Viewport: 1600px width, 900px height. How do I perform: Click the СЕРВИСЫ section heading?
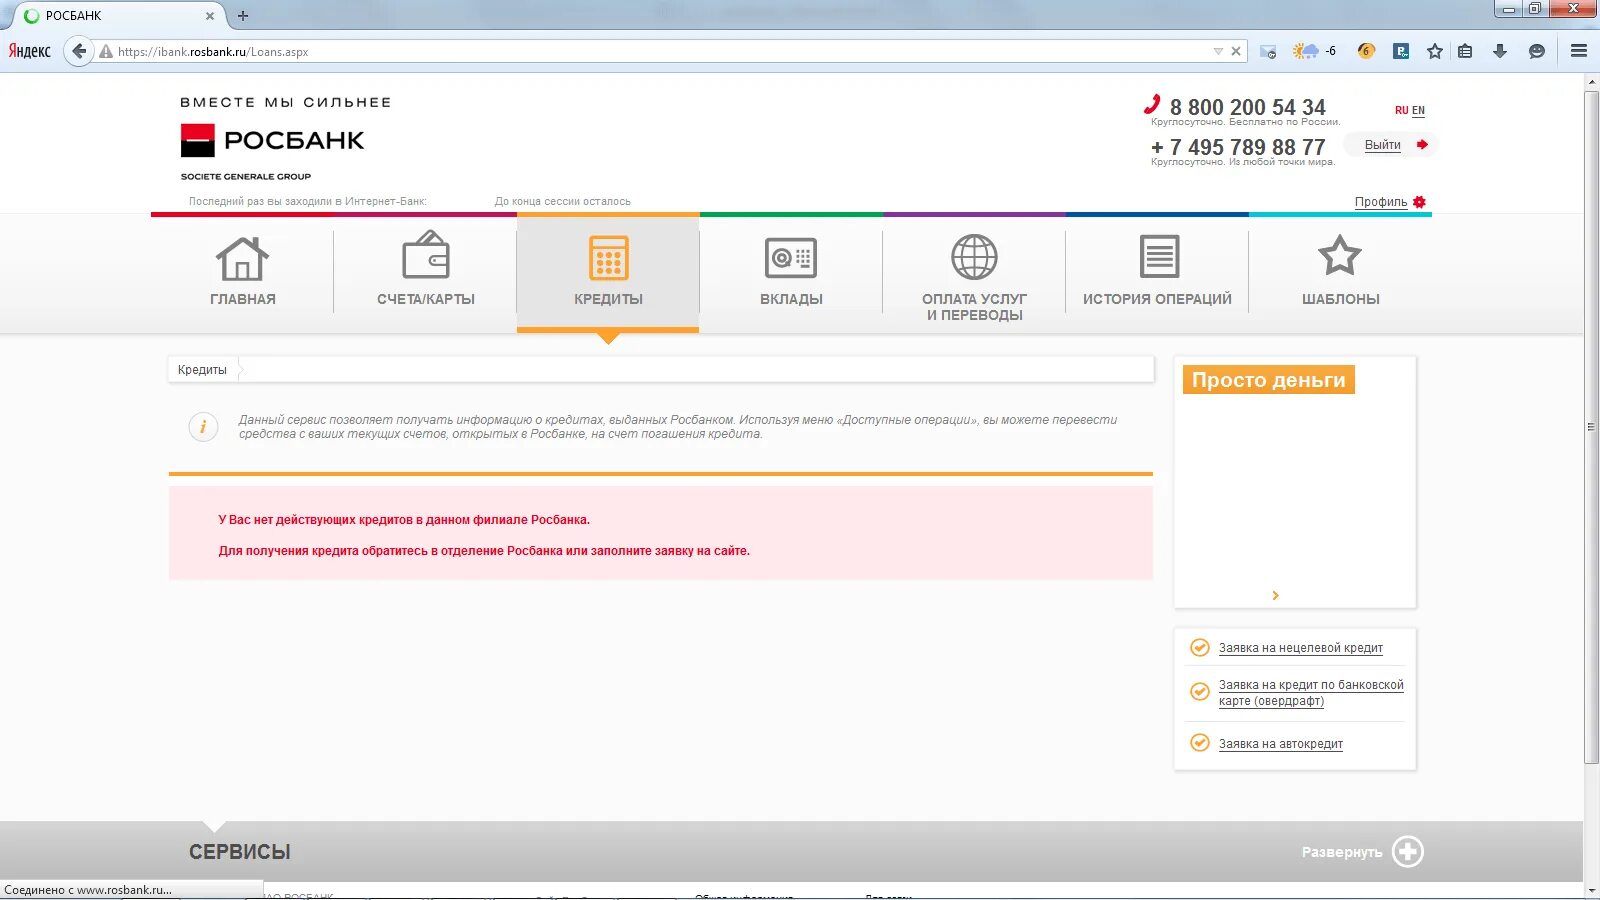point(240,852)
